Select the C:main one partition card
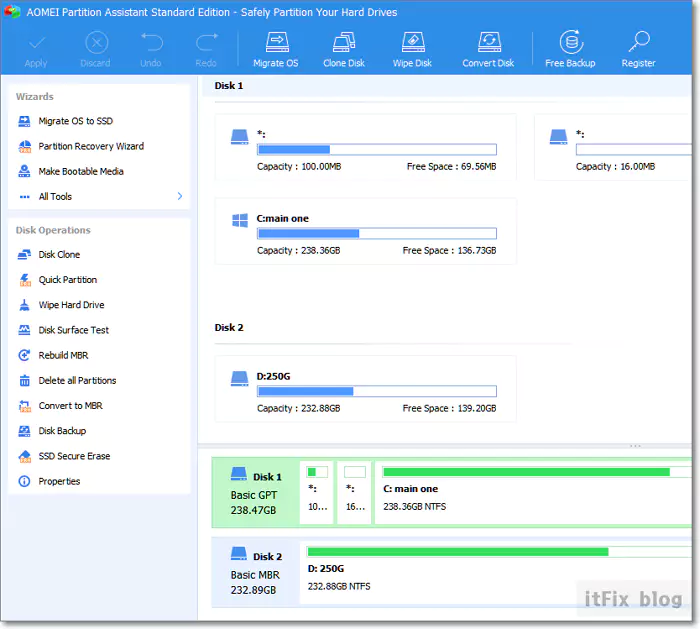This screenshot has width=700, height=629. coord(366,231)
